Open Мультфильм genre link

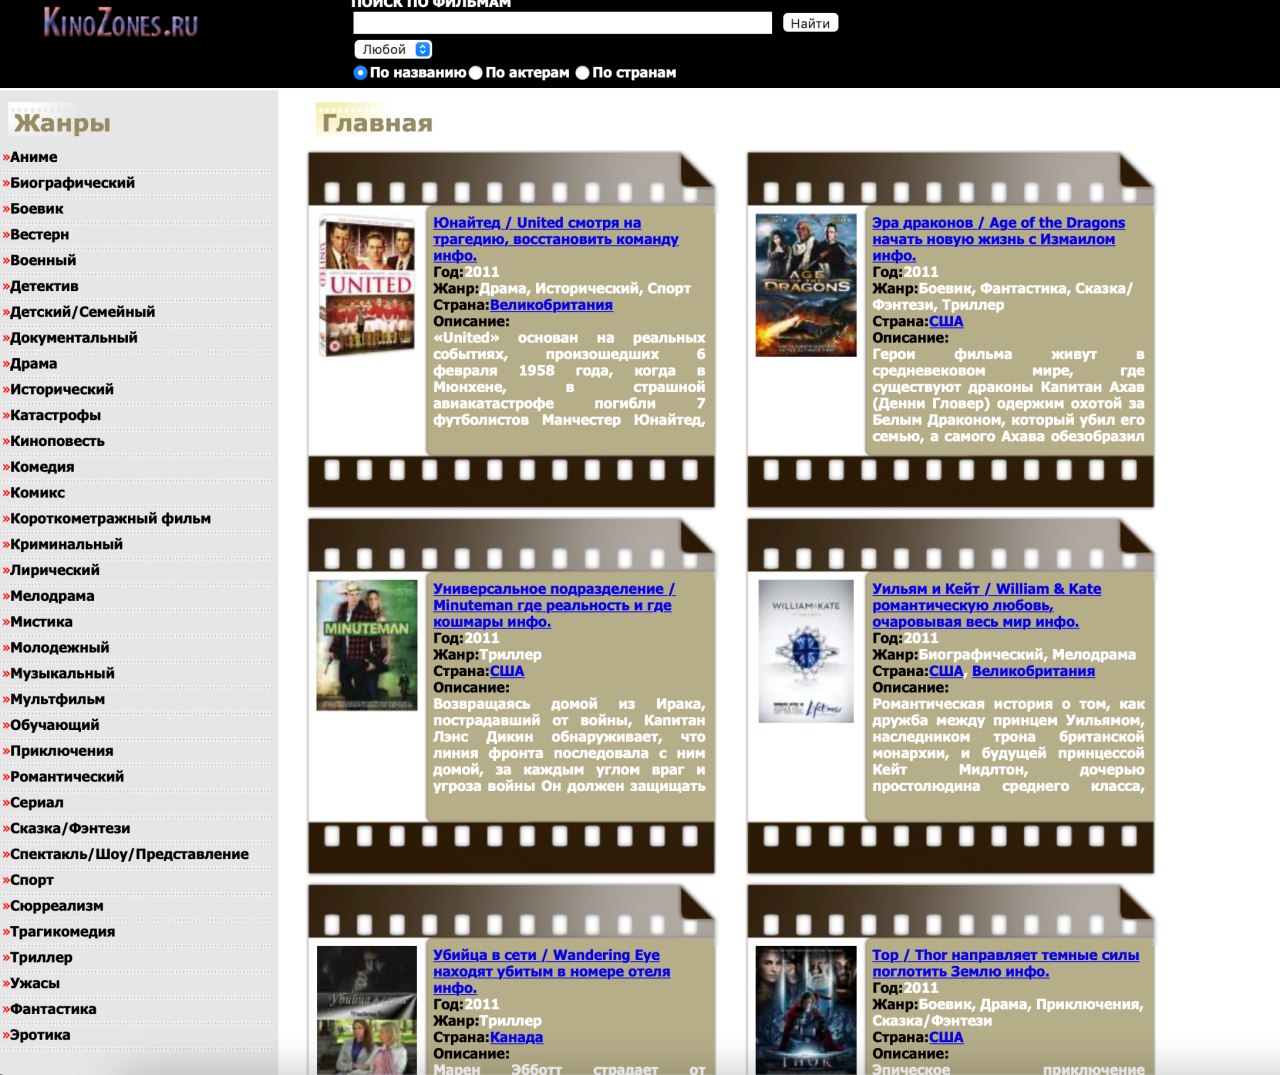[57, 699]
